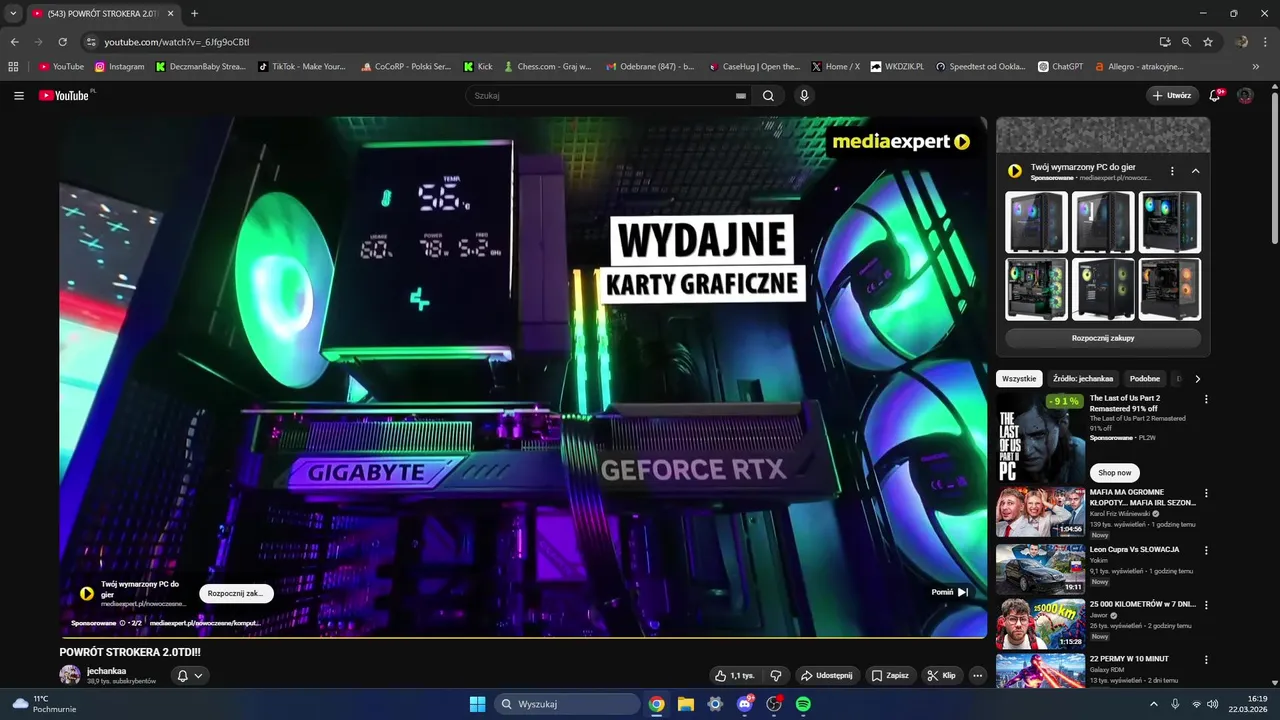Open notification preferences dropdown for jechankaa
The width and height of the screenshot is (1280, 720).
point(190,675)
